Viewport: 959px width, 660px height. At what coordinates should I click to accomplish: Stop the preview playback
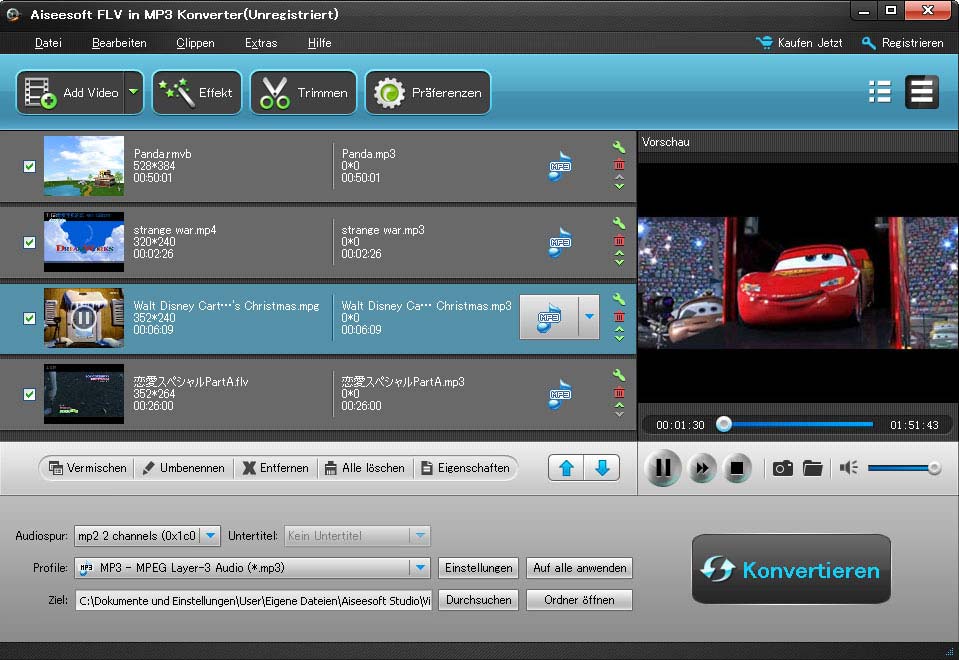(x=737, y=469)
